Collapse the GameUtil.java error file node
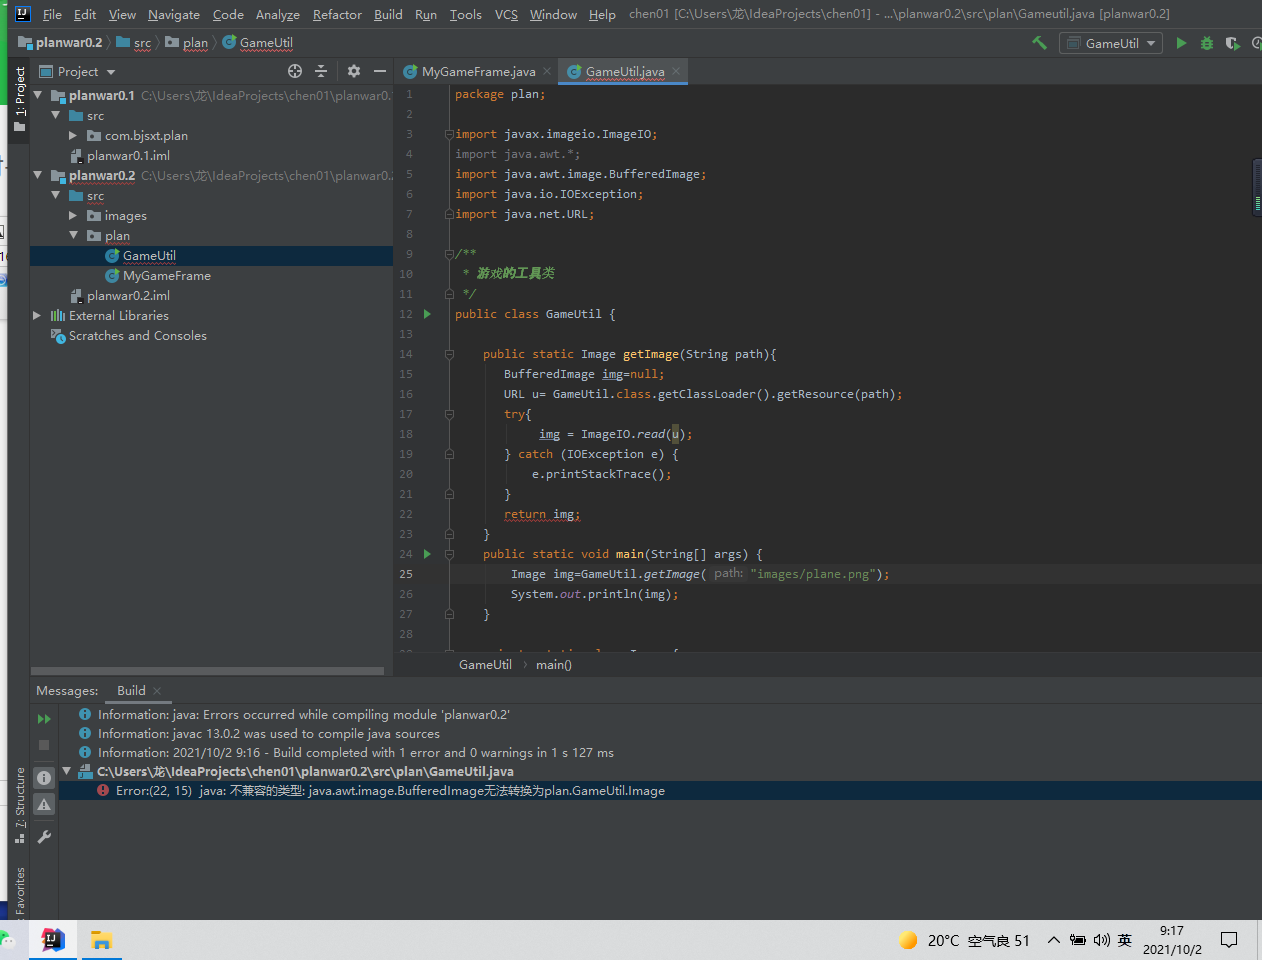The width and height of the screenshot is (1262, 960). (x=67, y=771)
